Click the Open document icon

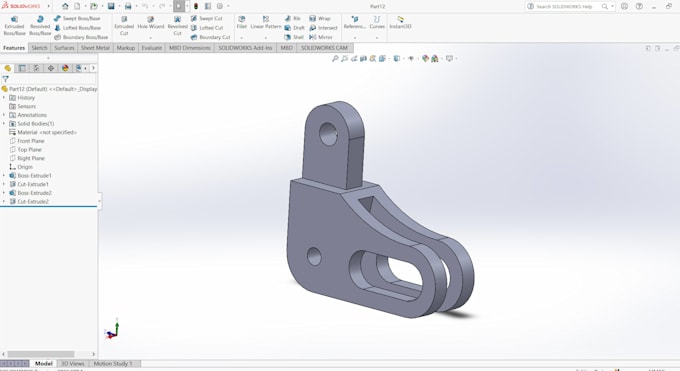(94, 7)
